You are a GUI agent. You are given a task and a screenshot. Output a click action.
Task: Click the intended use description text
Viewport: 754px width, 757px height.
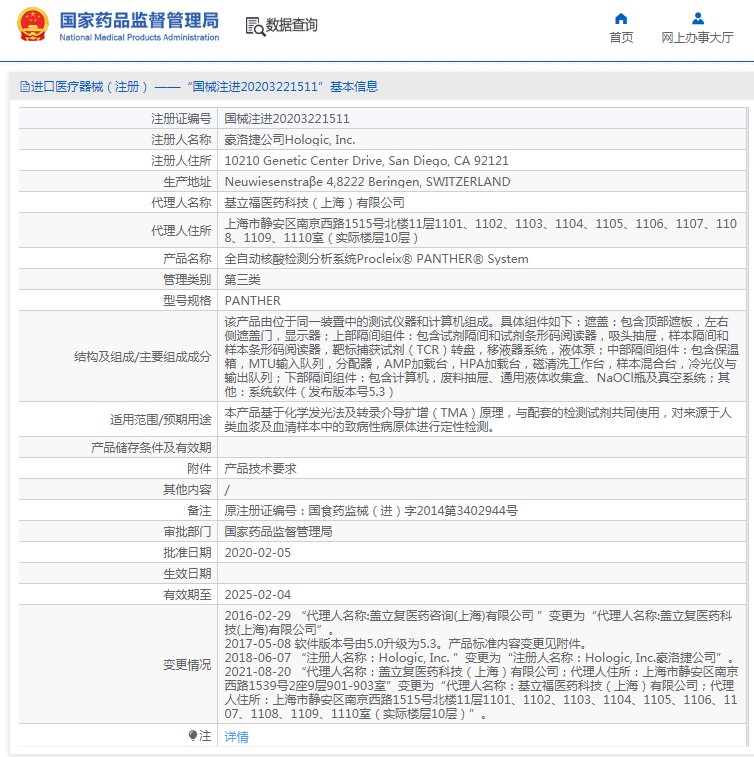tap(478, 420)
